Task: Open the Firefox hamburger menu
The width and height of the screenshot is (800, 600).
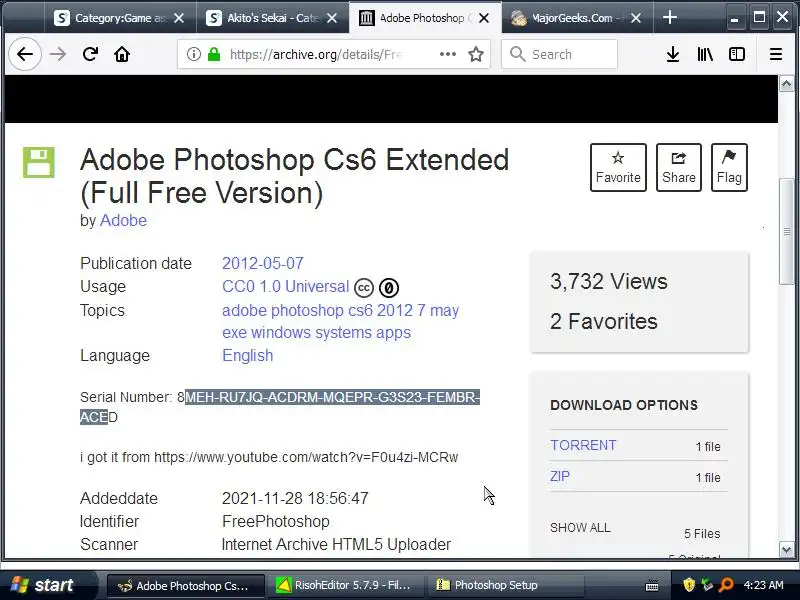Action: 776,54
